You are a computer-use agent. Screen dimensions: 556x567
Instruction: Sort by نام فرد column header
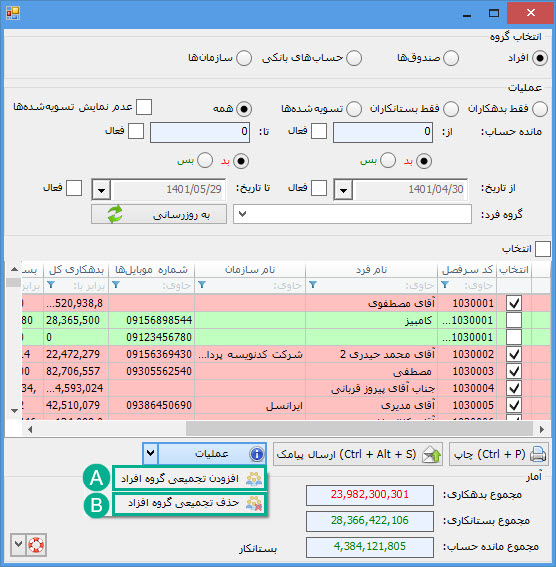(371, 270)
